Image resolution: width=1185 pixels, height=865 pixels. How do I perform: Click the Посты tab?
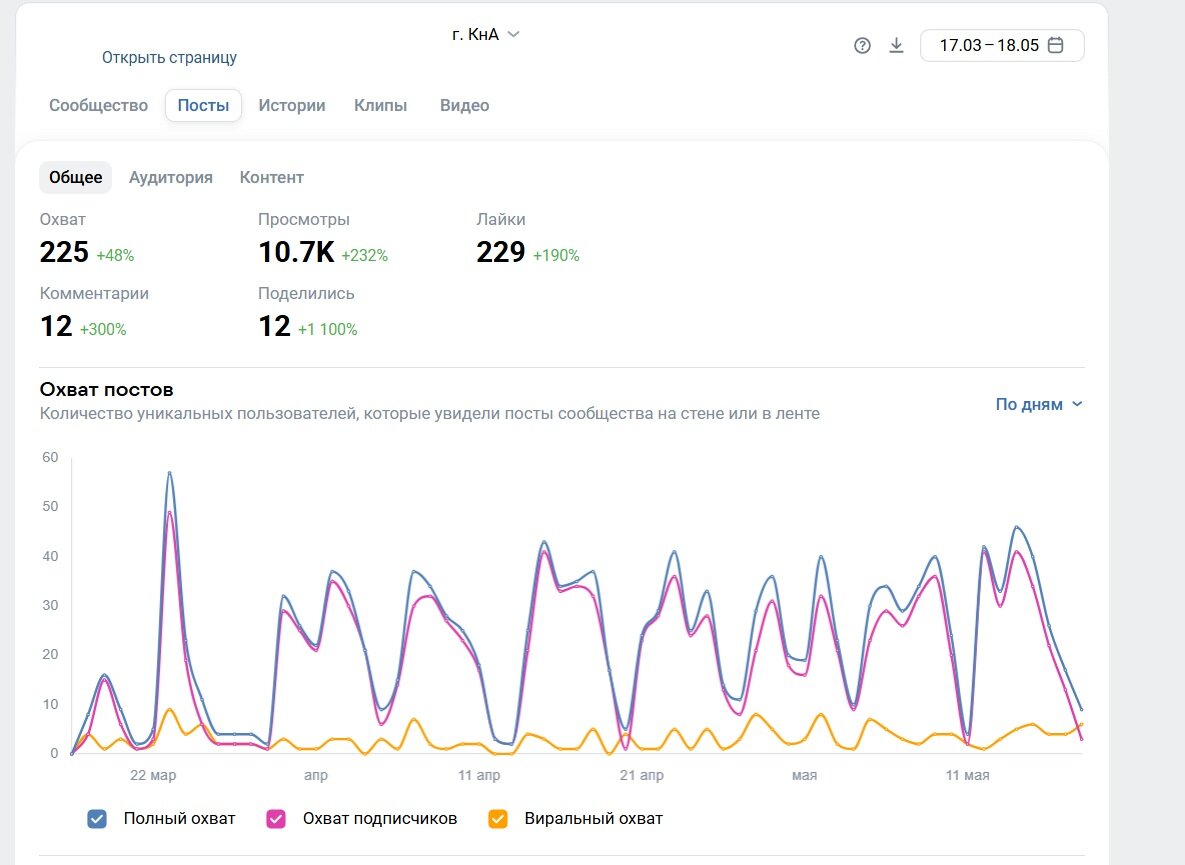click(x=203, y=106)
